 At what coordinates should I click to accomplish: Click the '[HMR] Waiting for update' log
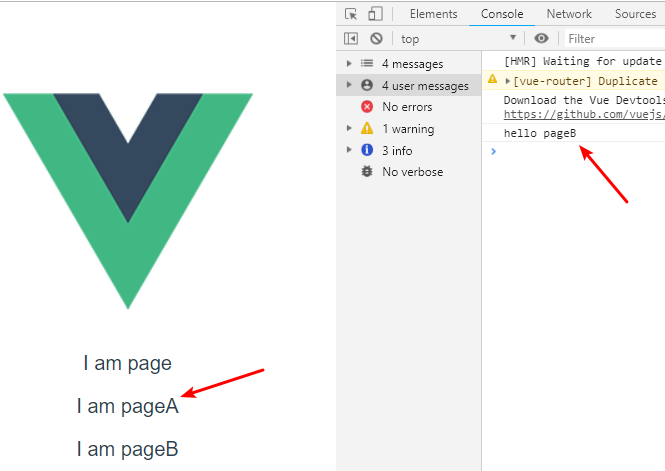click(x=583, y=61)
